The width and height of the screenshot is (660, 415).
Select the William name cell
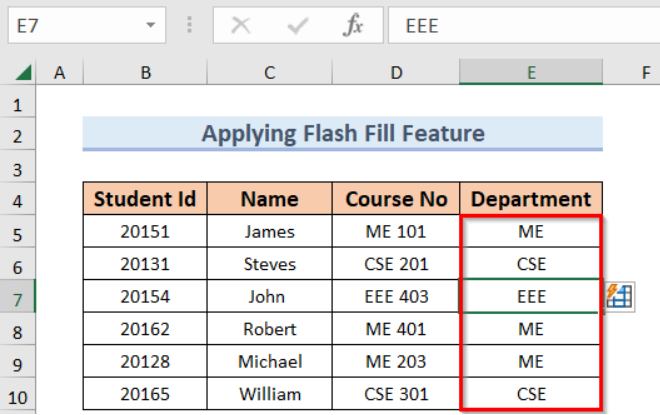click(x=269, y=394)
